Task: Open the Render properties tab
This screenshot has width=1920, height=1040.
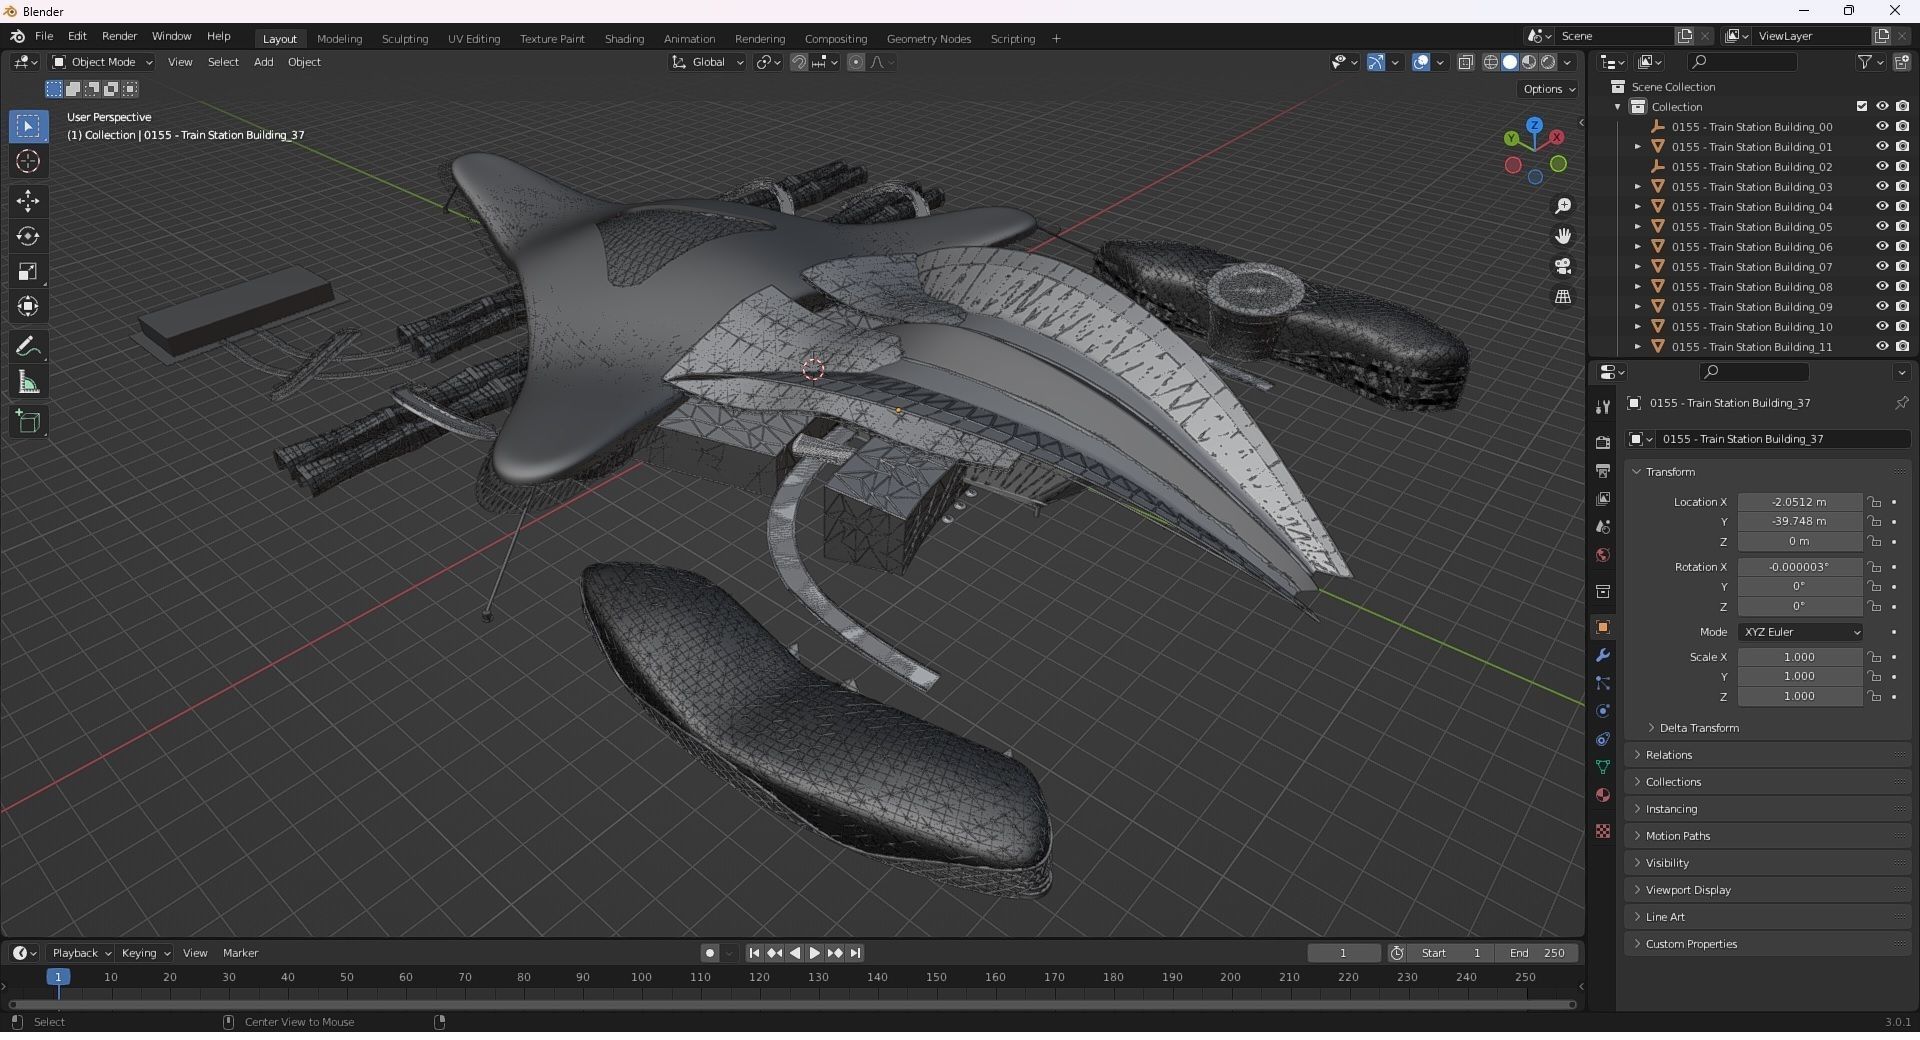Action: click(x=1603, y=443)
